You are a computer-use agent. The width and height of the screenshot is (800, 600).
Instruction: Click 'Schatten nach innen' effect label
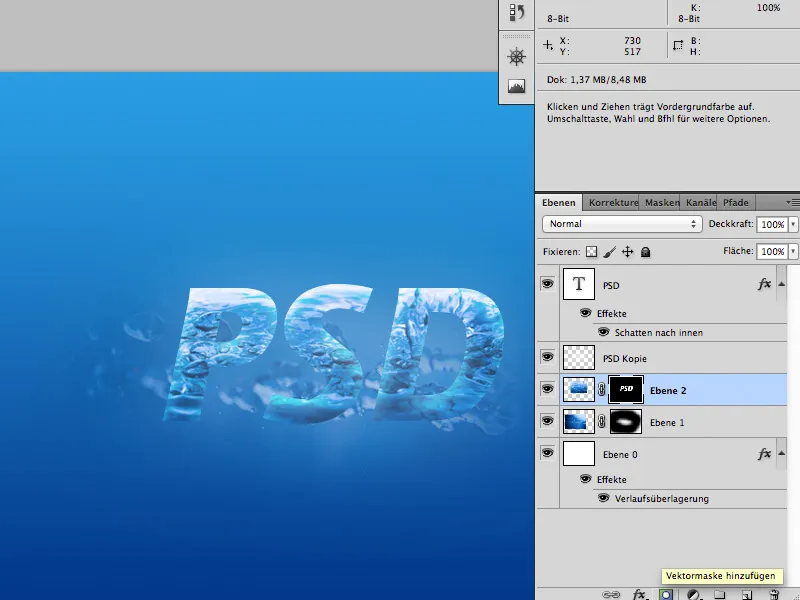[659, 333]
